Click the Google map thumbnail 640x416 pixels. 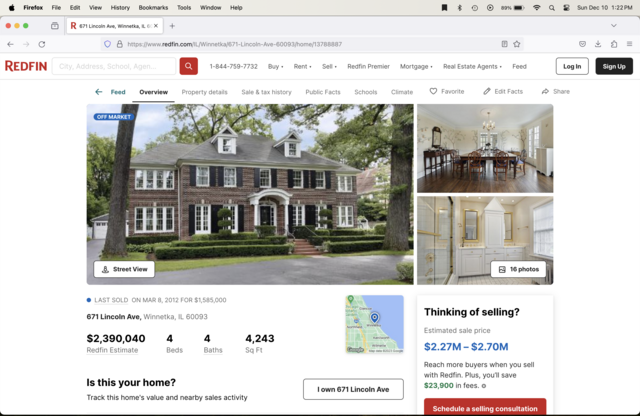point(375,324)
